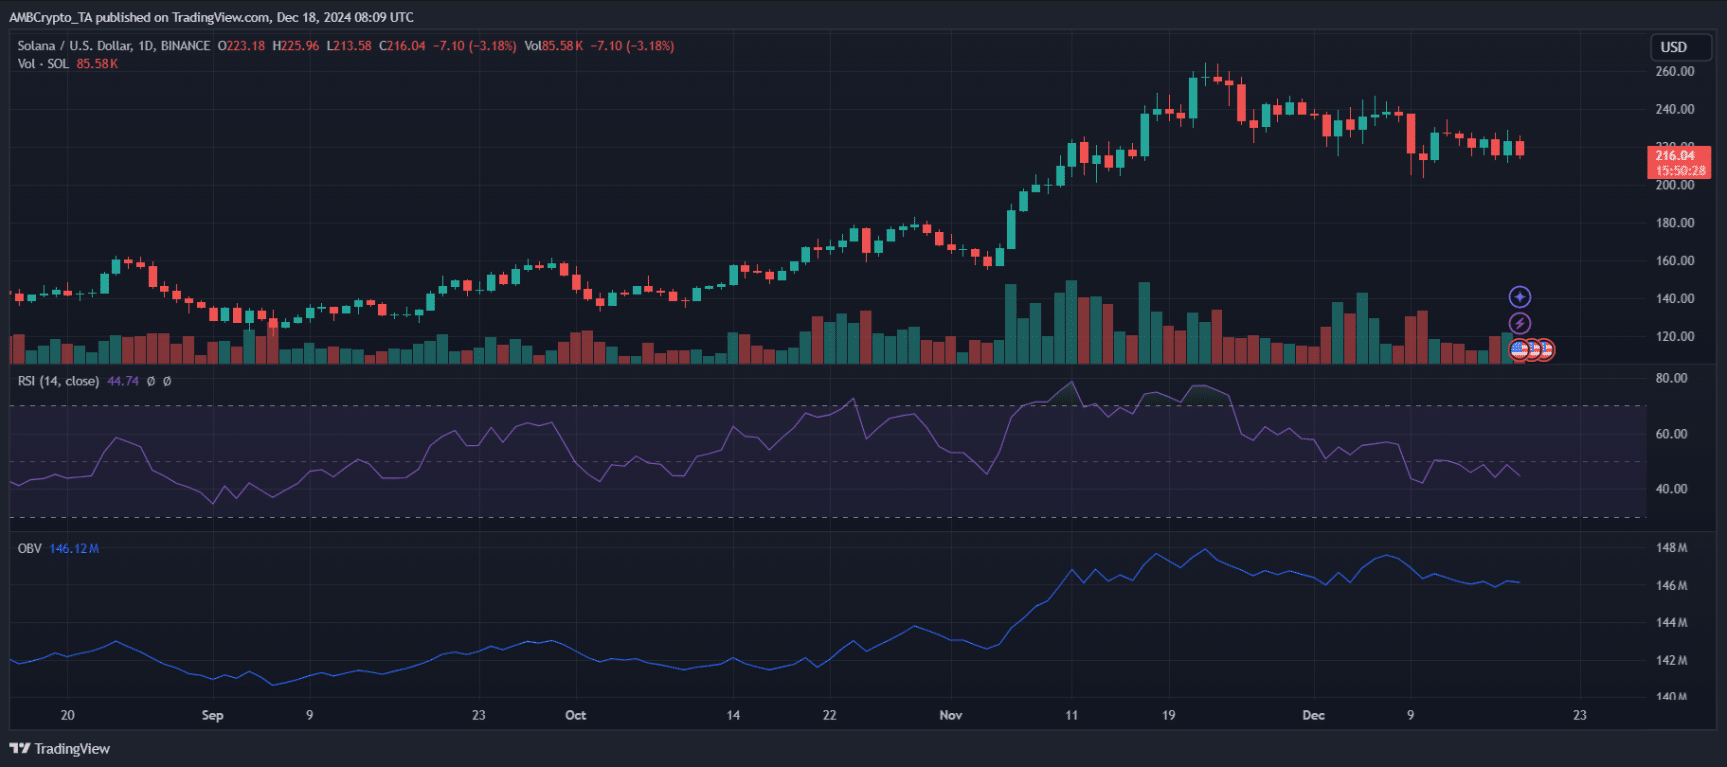Click the Oct date label on time axis
1727x767 pixels.
click(x=575, y=715)
